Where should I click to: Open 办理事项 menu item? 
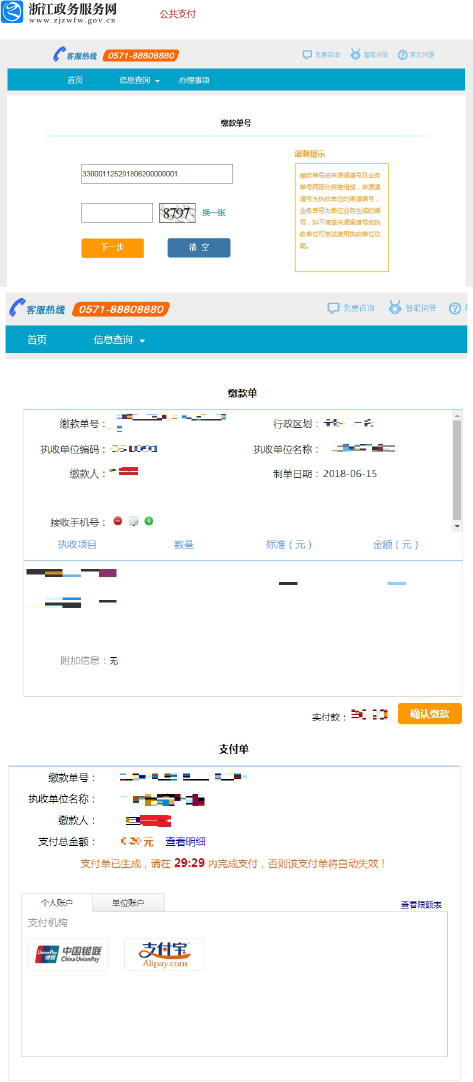coord(194,80)
